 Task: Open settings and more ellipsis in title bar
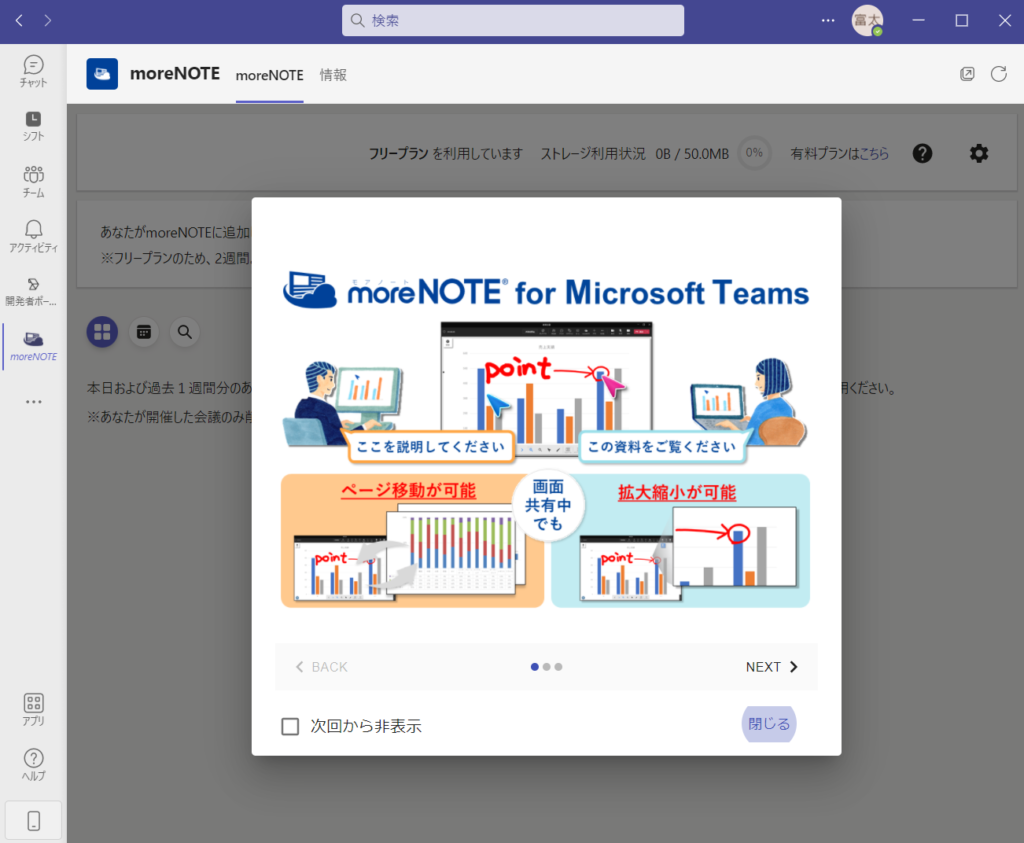click(x=828, y=20)
